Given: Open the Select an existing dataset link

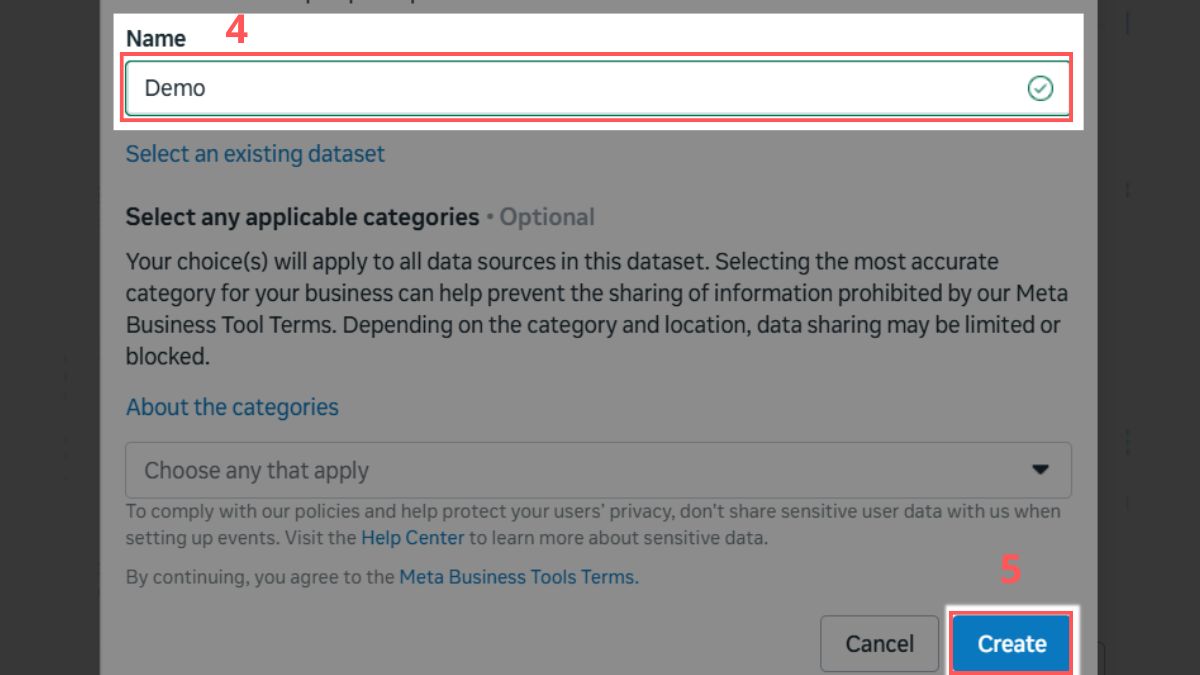Looking at the screenshot, I should coord(255,154).
